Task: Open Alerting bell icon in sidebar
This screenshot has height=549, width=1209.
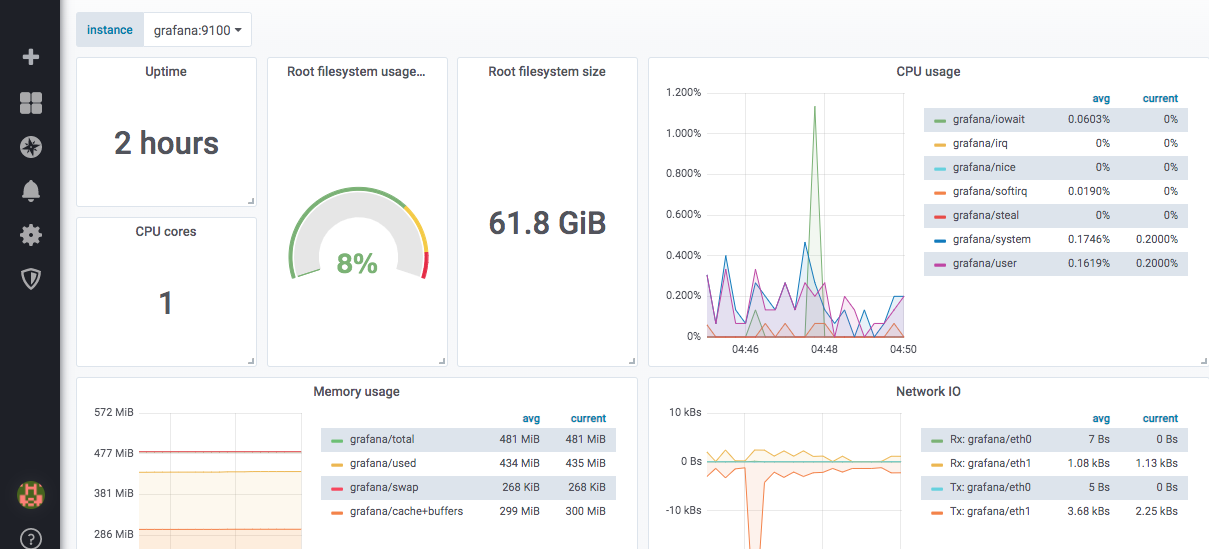Action: click(x=31, y=191)
